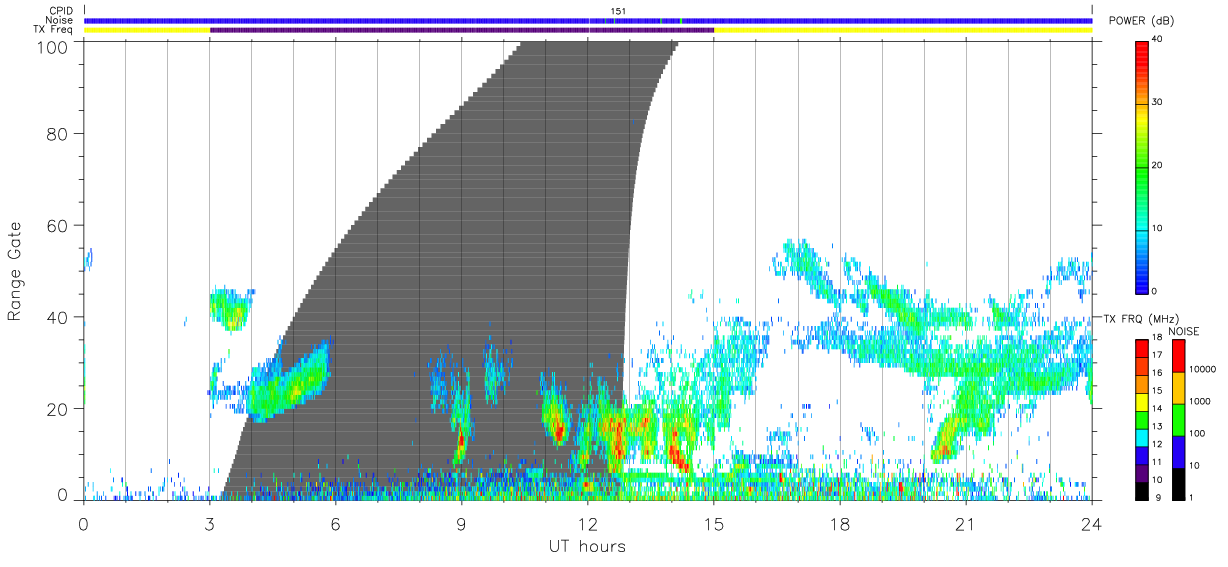Click the 1000 tick on the noise scale
The image size is (1228, 567).
pos(1200,401)
